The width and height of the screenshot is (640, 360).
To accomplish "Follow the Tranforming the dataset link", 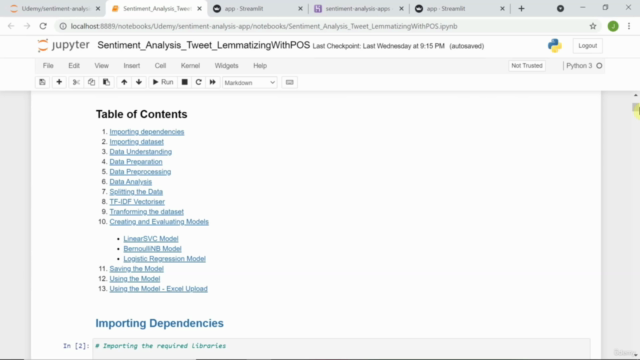I will coord(147,212).
